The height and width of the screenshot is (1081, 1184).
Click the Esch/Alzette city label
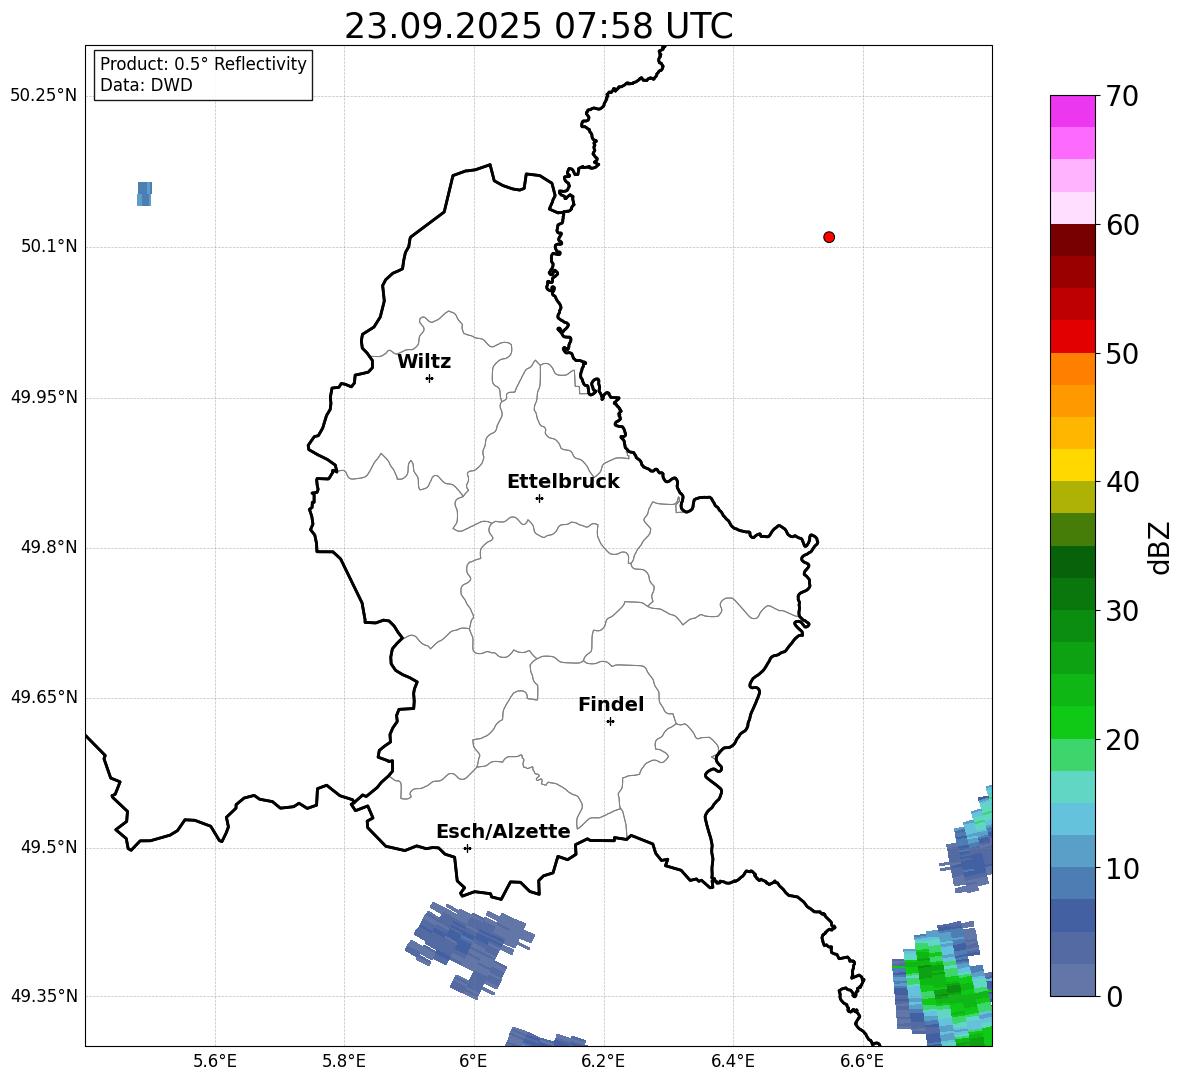(503, 831)
